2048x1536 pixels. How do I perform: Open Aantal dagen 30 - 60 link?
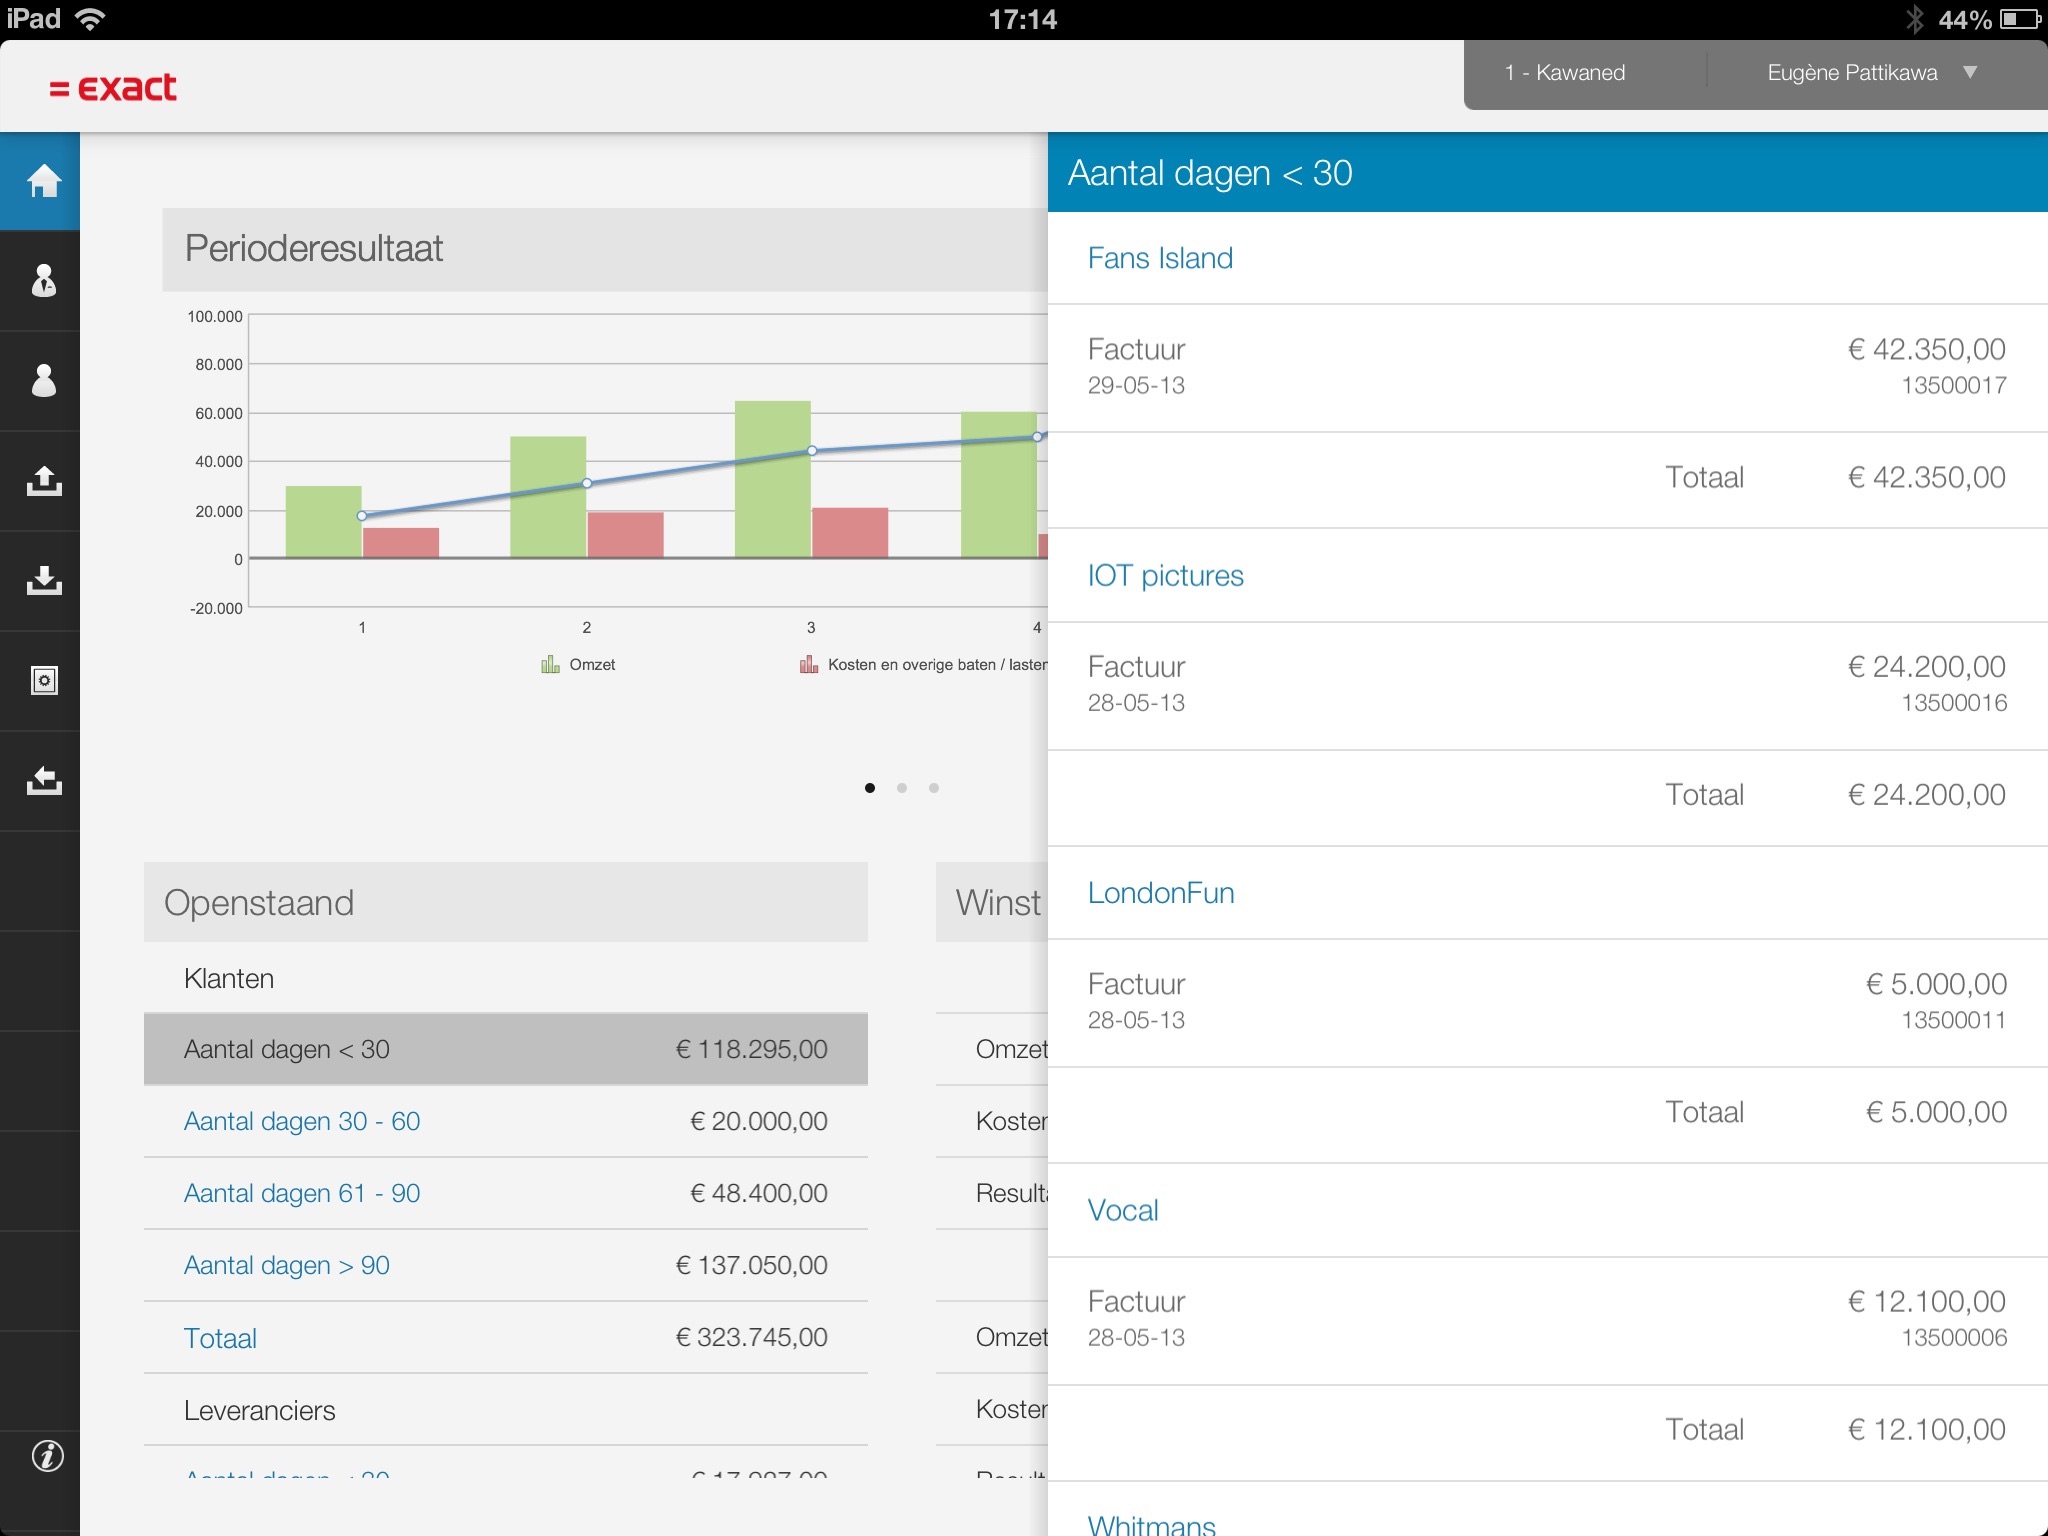pyautogui.click(x=302, y=1121)
